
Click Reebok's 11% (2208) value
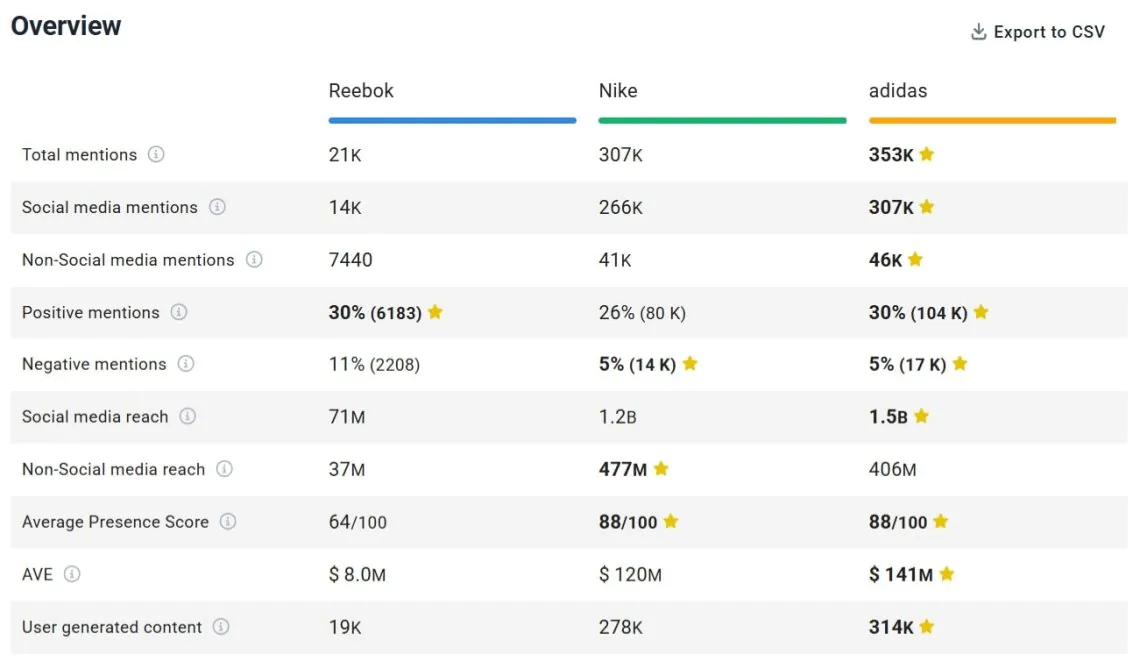[374, 364]
